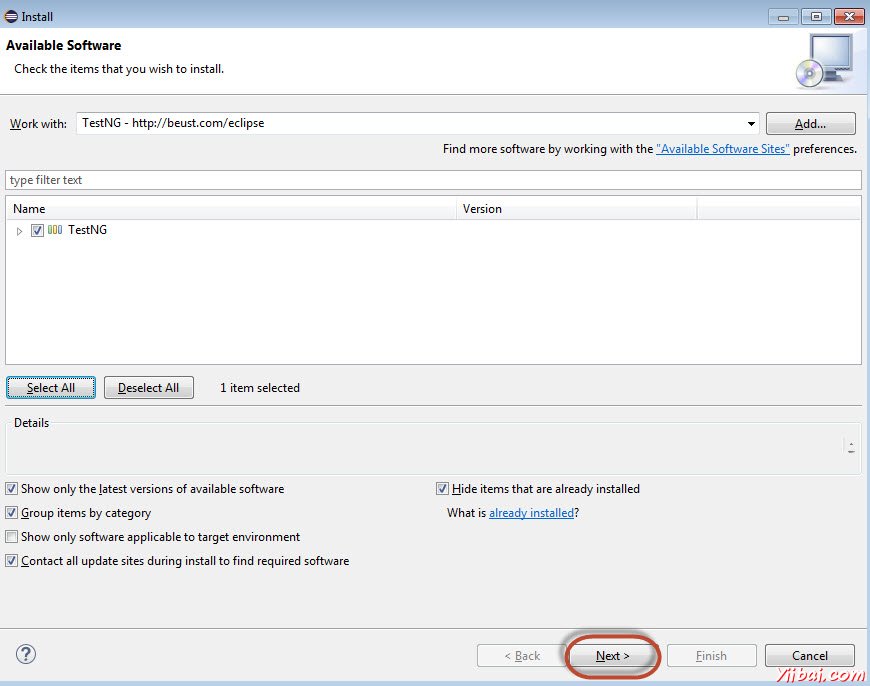870x686 pixels.
Task: Enable Show only software applicable to target environment
Action: (x=10, y=537)
